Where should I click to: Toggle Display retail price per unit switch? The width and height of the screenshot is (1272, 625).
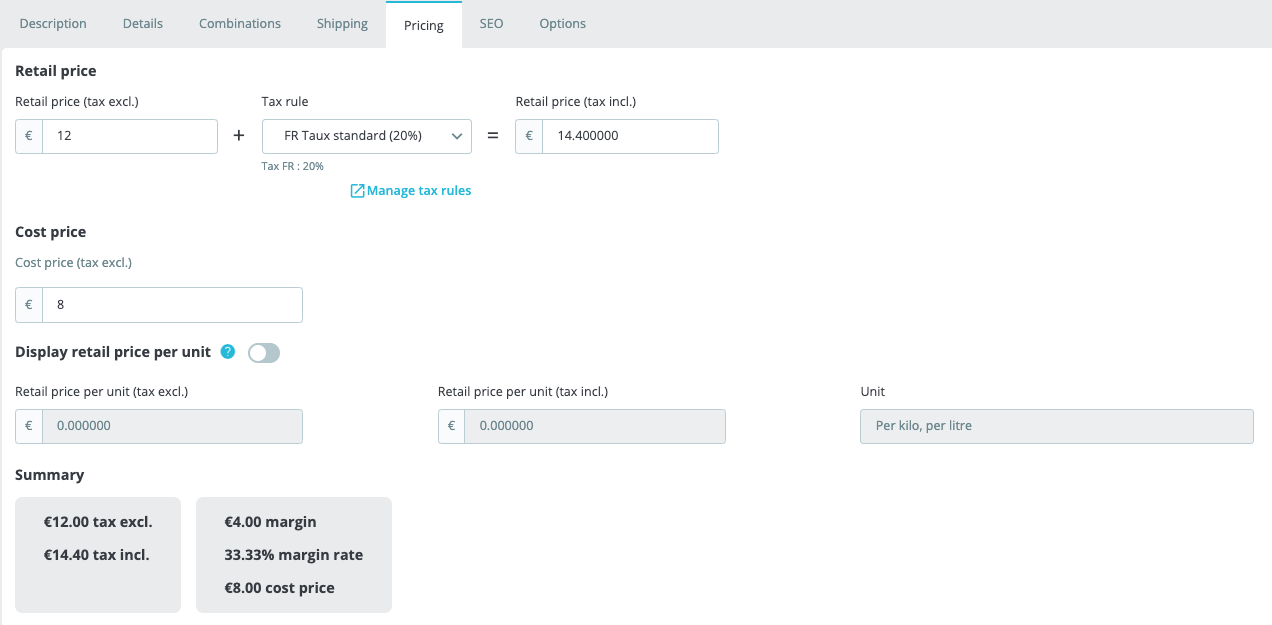(264, 353)
